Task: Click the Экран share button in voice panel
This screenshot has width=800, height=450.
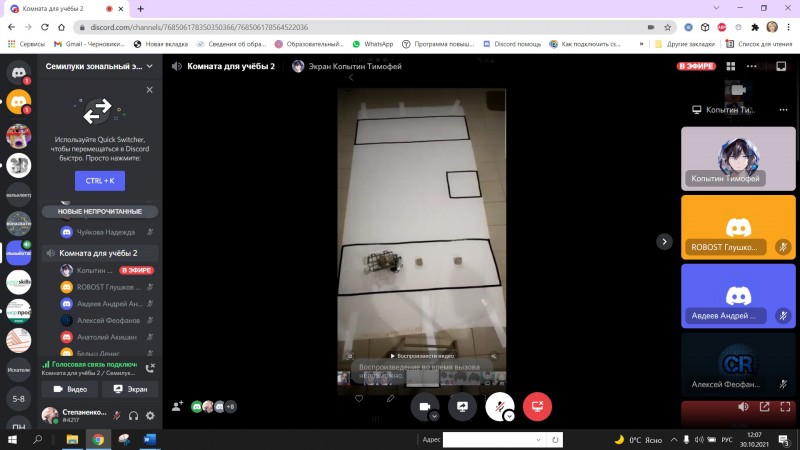Action: (x=130, y=389)
